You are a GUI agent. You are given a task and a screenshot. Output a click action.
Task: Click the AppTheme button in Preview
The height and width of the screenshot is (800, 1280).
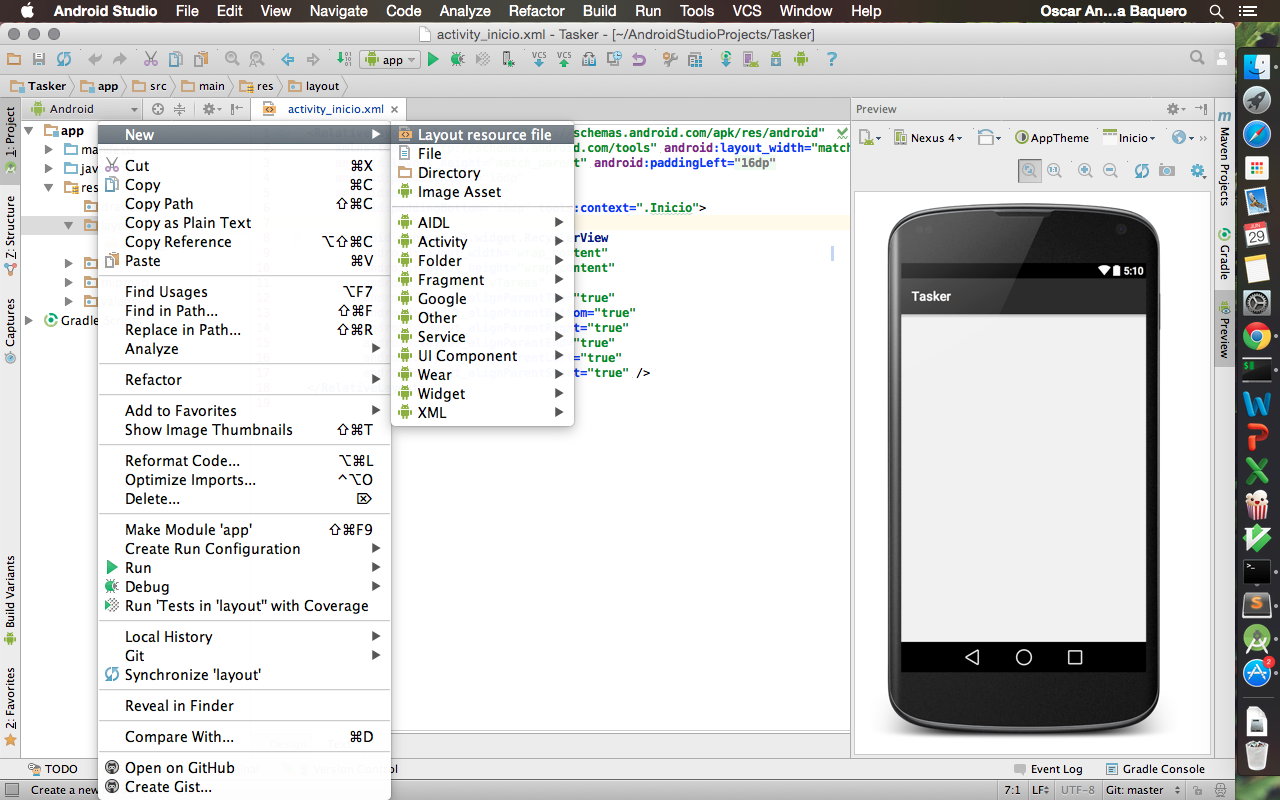pos(1052,138)
